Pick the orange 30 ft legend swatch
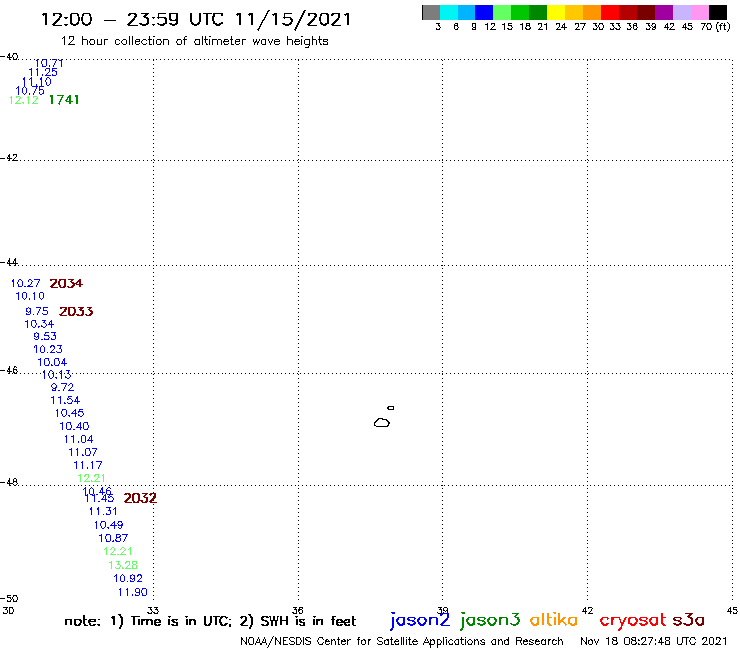The height and width of the screenshot is (650, 740). click(592, 12)
